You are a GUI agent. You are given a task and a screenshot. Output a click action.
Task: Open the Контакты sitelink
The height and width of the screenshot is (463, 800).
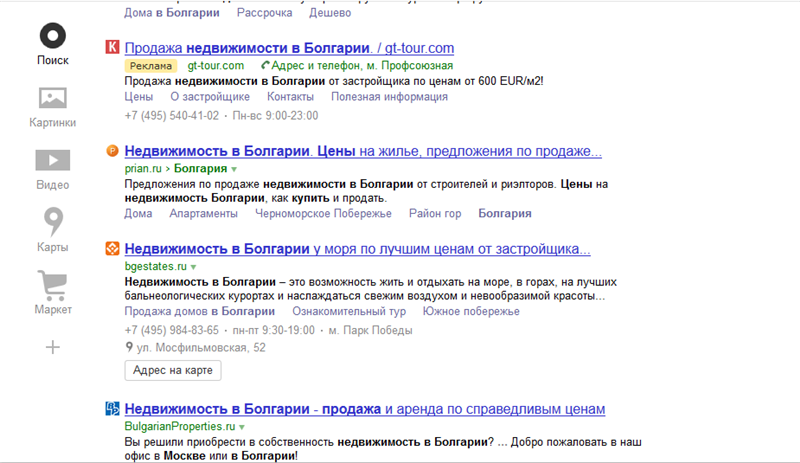pyautogui.click(x=290, y=96)
